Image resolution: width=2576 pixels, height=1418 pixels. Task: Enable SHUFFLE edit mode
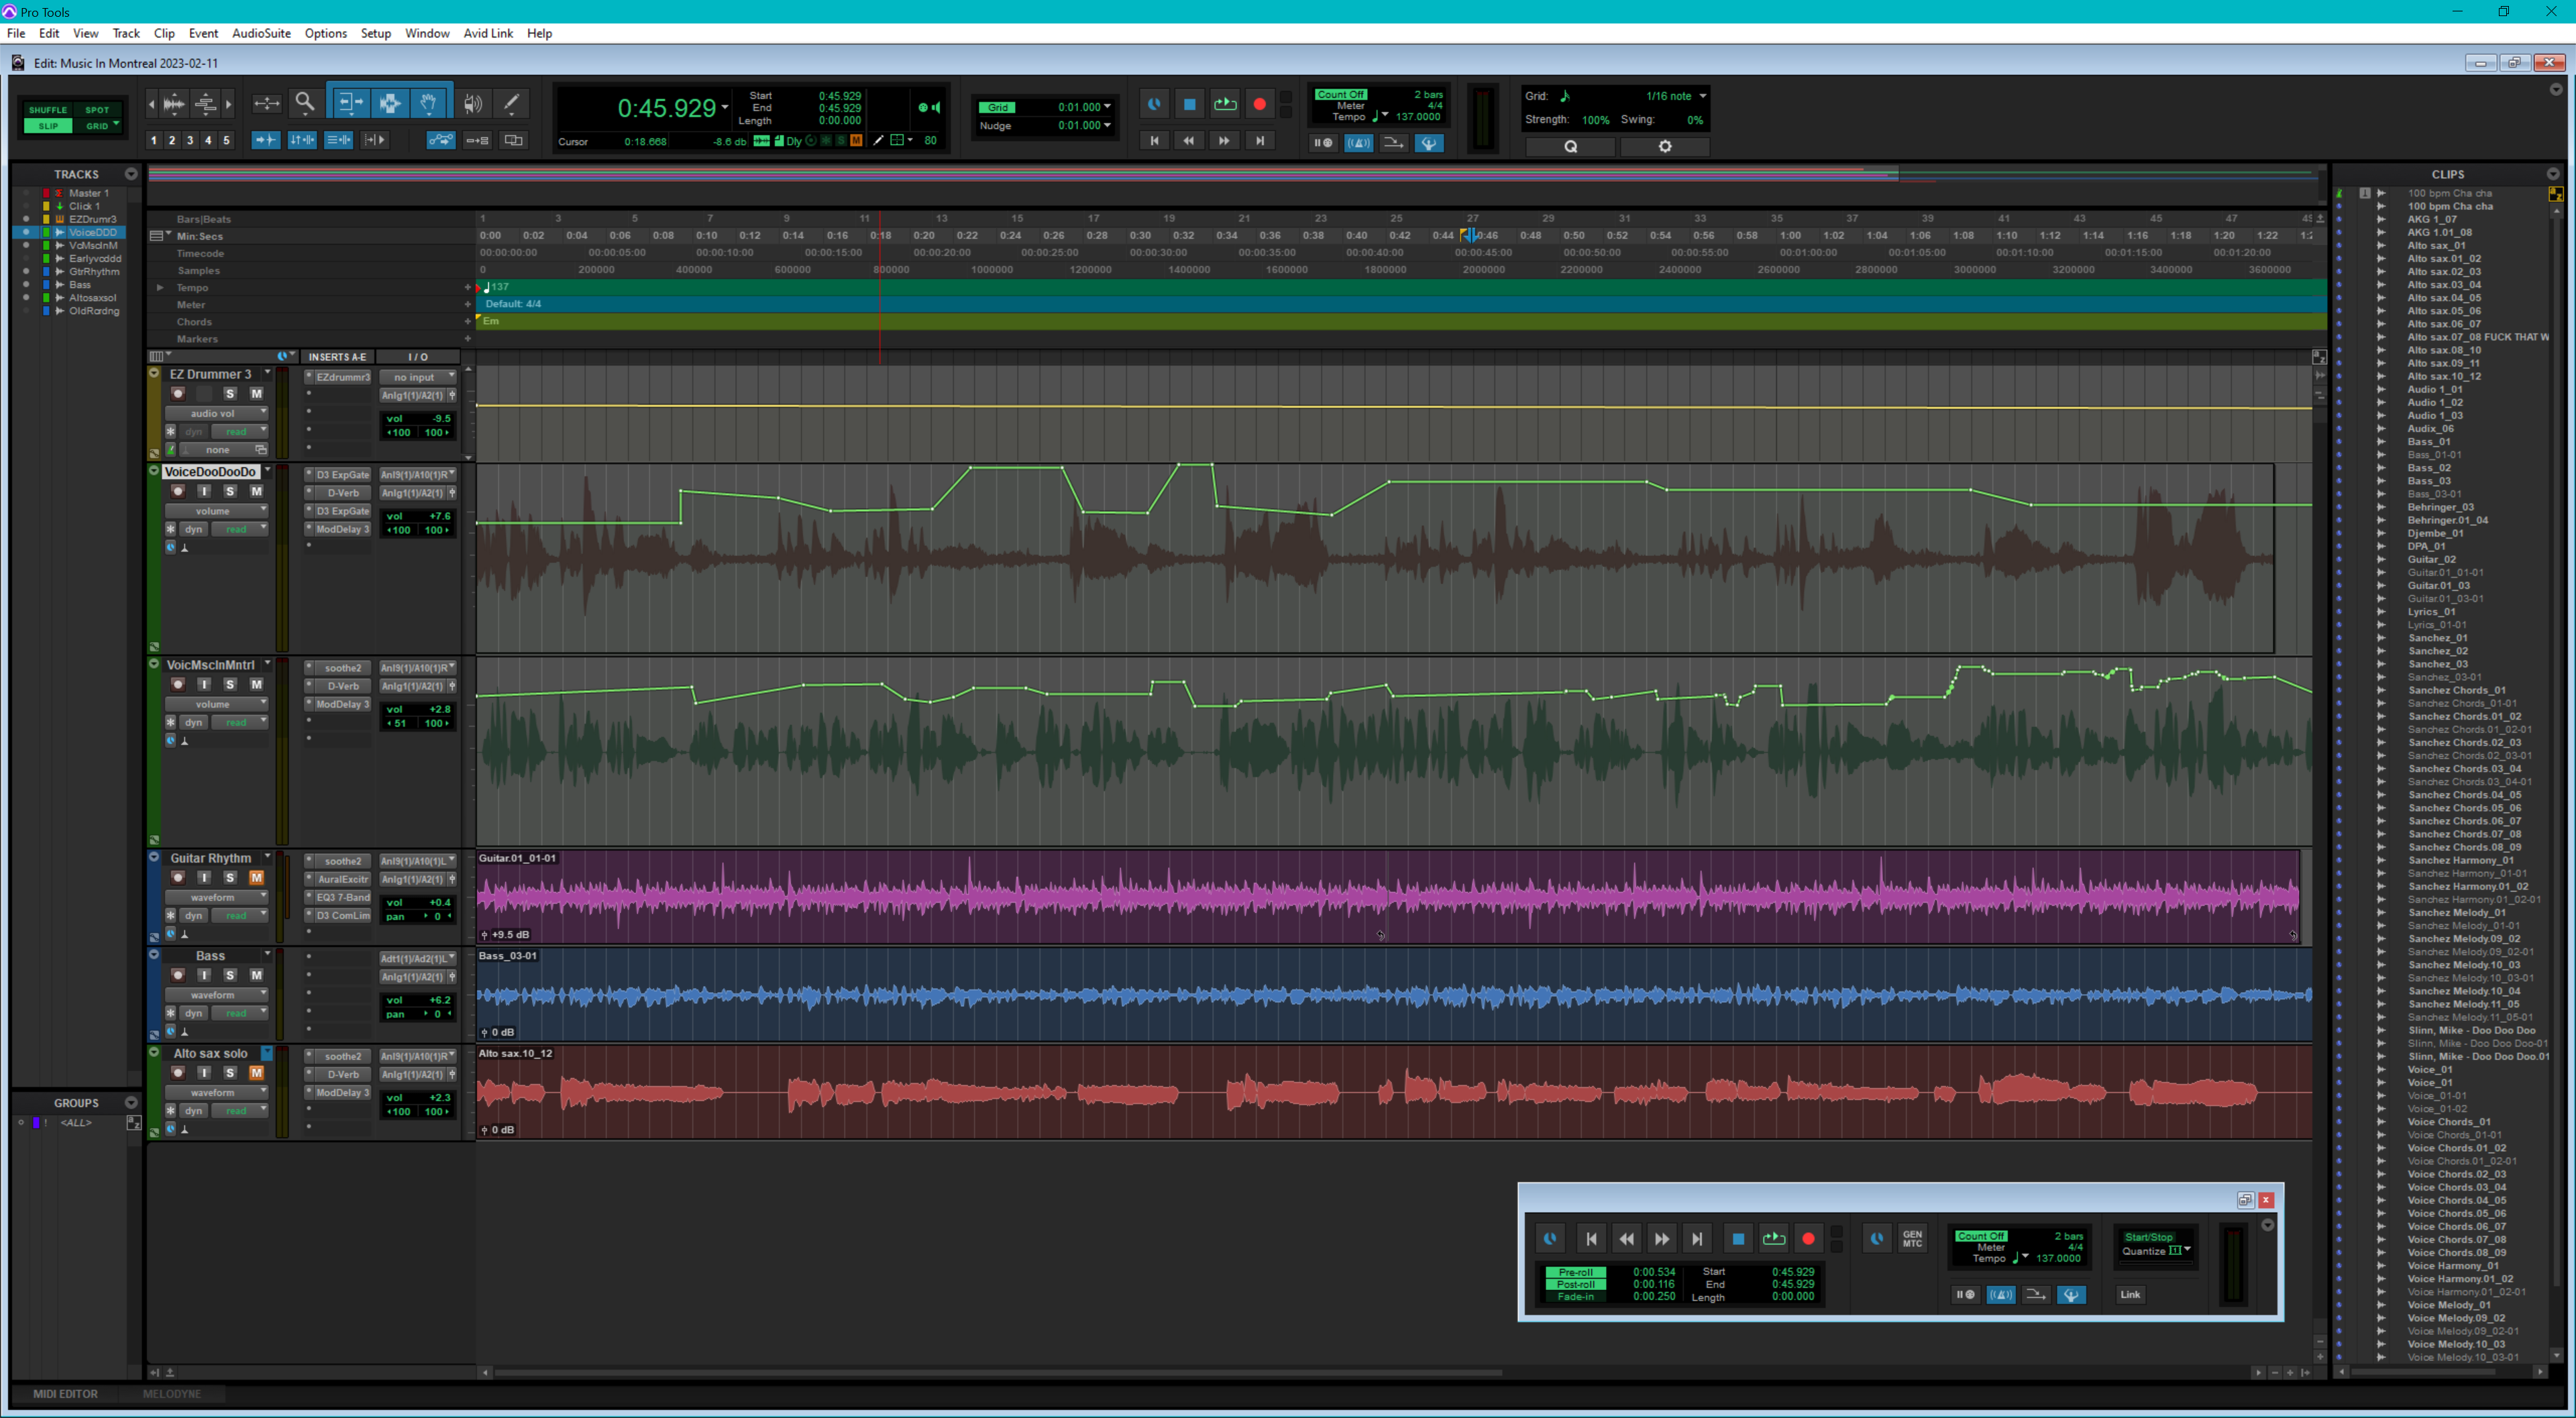click(48, 110)
